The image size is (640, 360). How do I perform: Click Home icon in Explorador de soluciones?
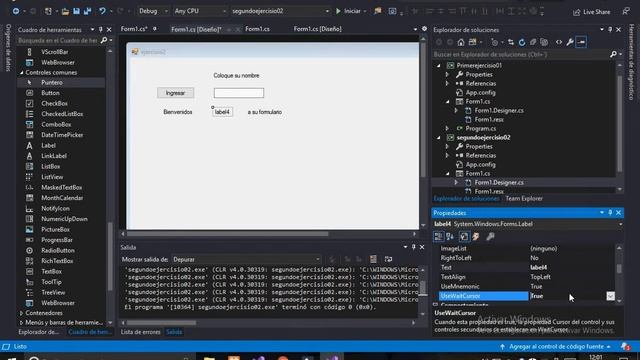[x=461, y=42]
